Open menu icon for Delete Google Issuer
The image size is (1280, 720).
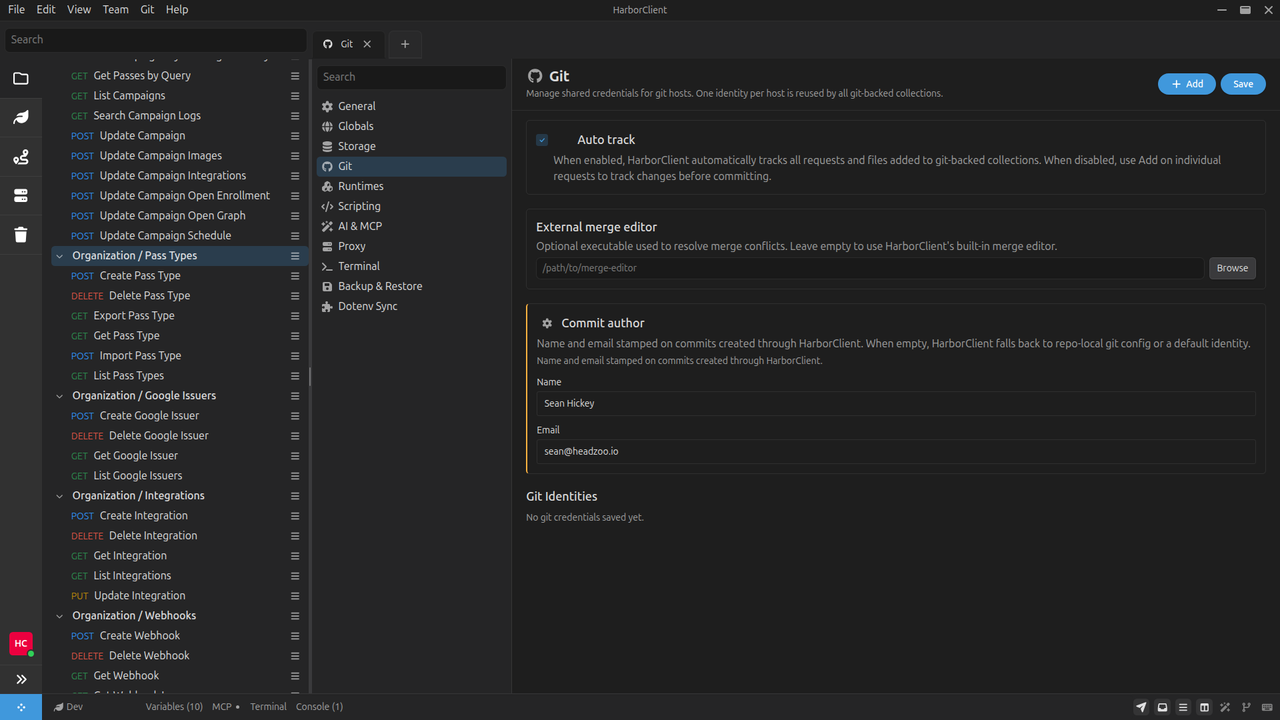(295, 436)
